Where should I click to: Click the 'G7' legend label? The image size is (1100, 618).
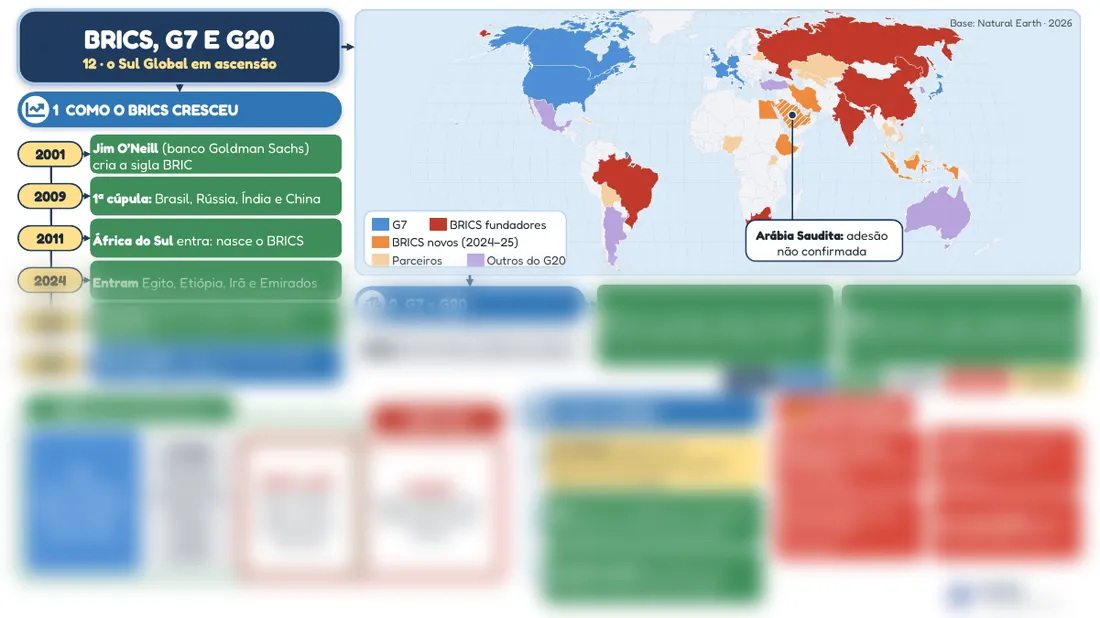coord(399,224)
